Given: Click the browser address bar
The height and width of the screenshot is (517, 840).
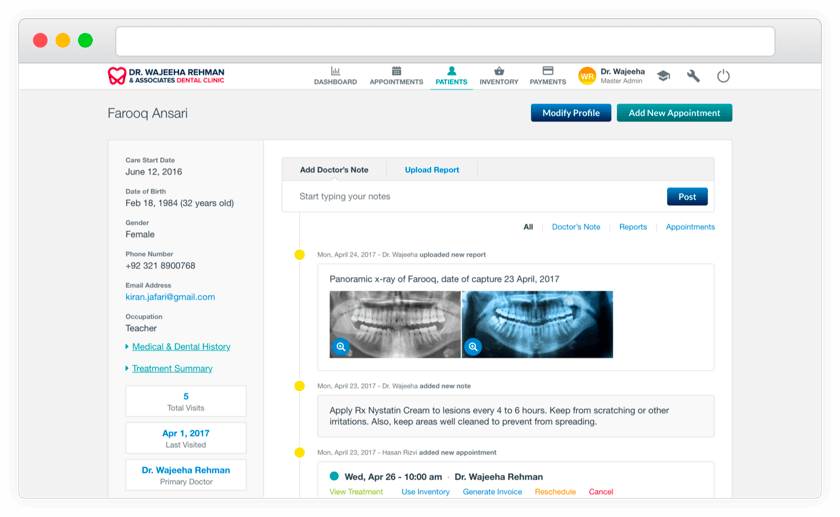Looking at the screenshot, I should (x=445, y=41).
